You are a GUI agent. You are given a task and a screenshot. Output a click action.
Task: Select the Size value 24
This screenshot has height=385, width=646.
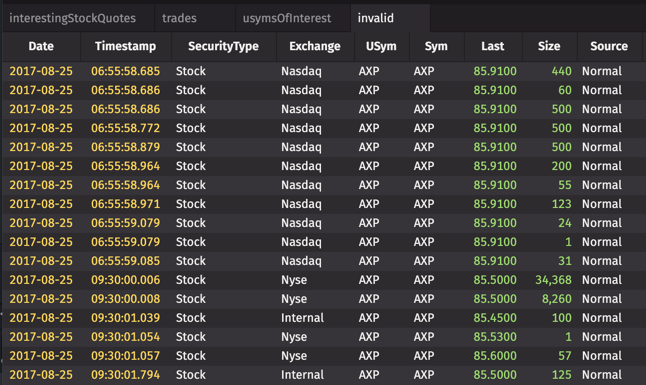[564, 223]
